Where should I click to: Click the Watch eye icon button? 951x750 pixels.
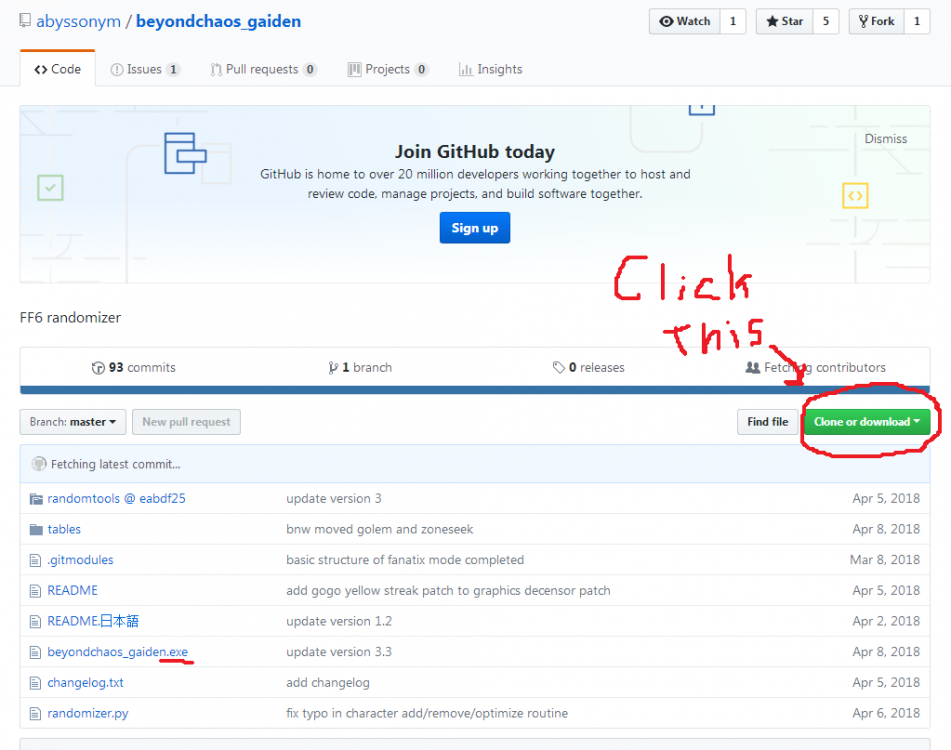(685, 21)
